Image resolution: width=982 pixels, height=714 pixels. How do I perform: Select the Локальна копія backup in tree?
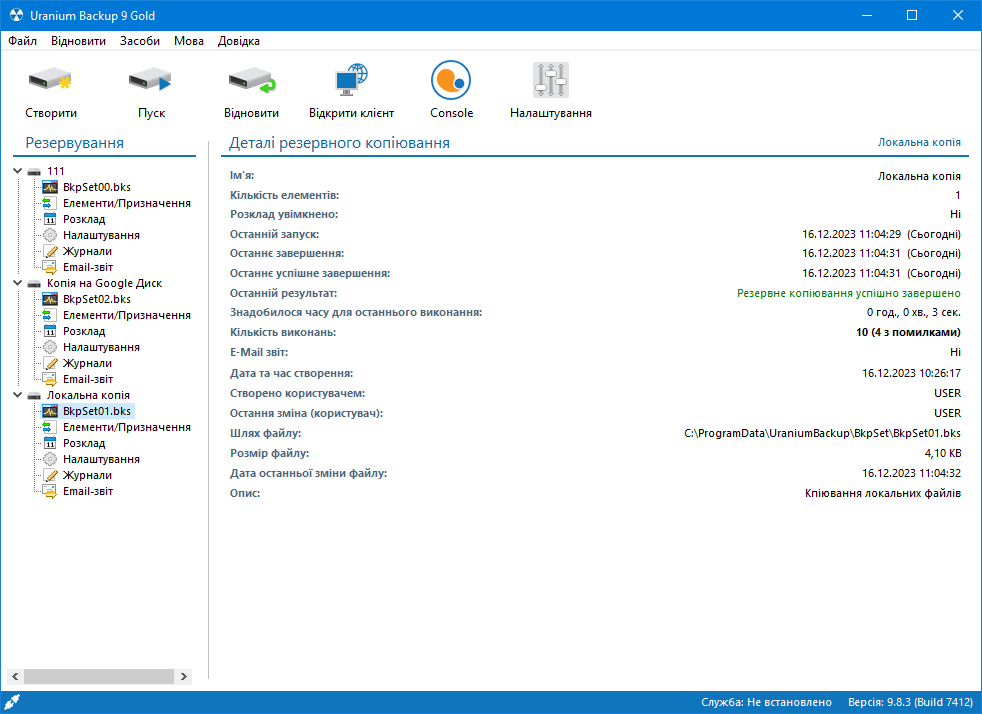coord(88,395)
